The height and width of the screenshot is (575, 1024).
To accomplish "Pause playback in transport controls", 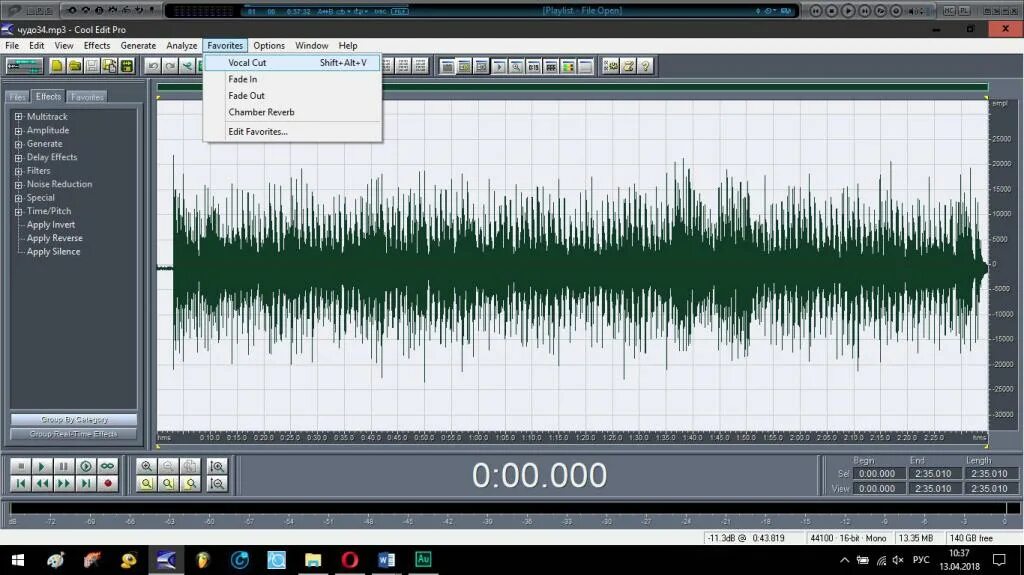I will tap(63, 466).
